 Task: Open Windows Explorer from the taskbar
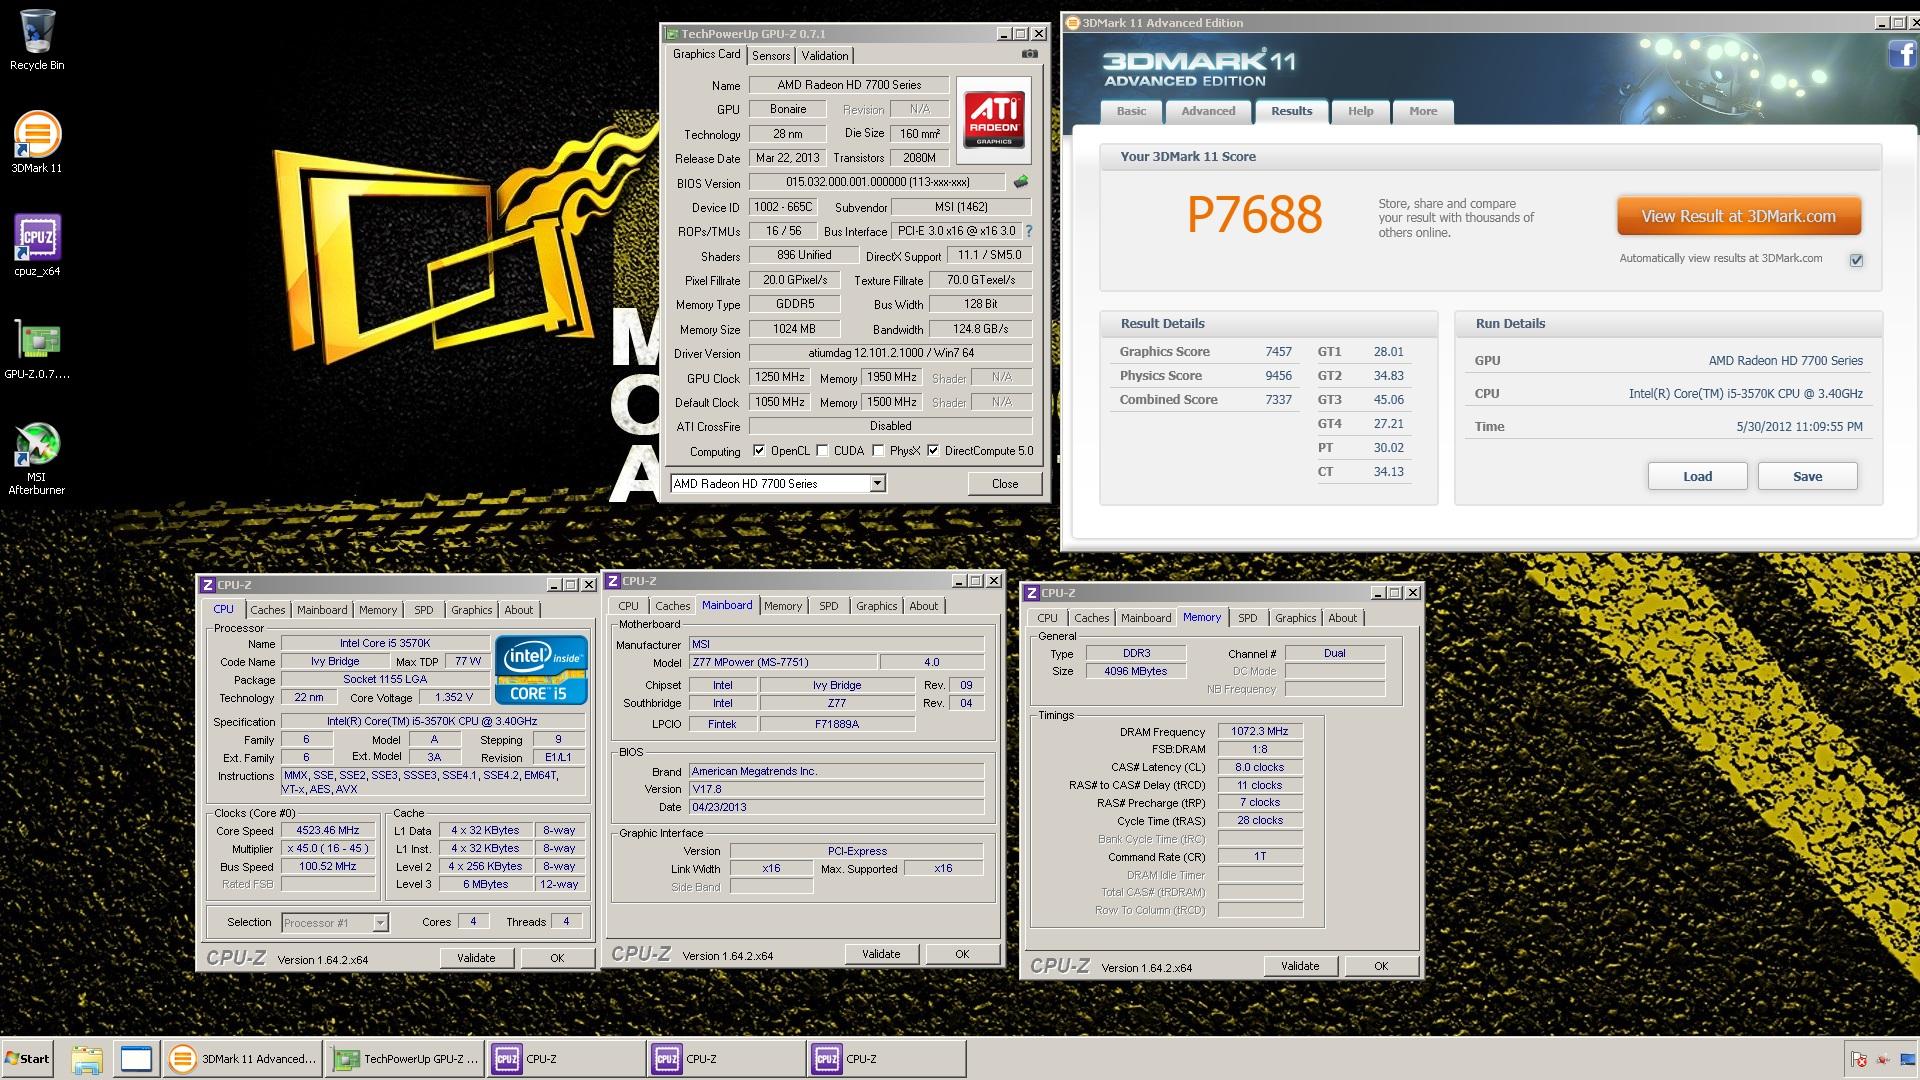[87, 1059]
